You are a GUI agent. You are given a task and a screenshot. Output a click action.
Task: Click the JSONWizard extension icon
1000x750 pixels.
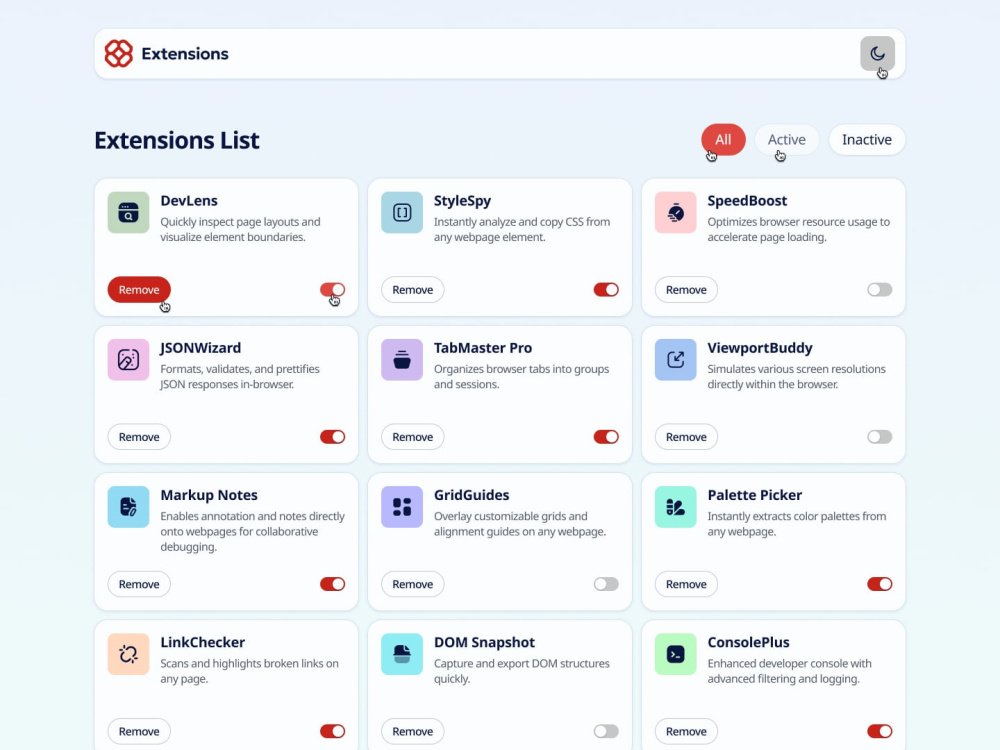(128, 360)
